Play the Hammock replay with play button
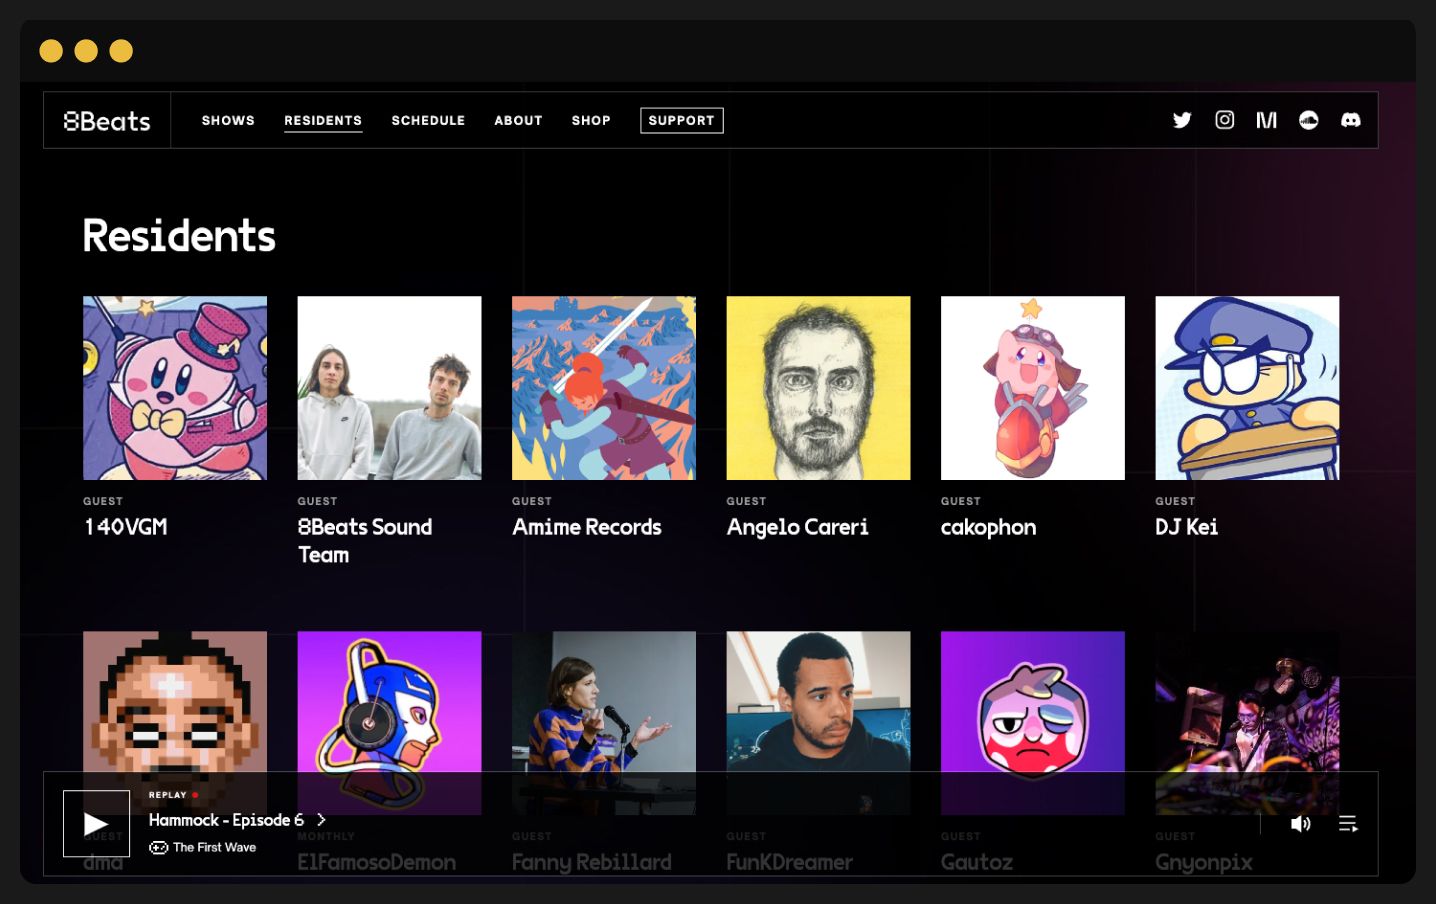This screenshot has width=1436, height=904. coord(96,824)
